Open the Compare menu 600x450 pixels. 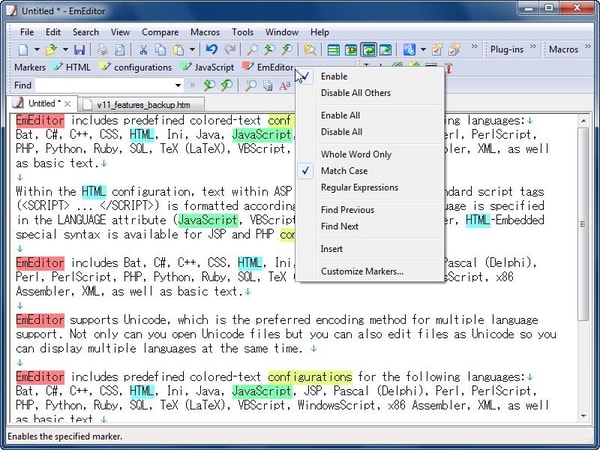[x=160, y=32]
